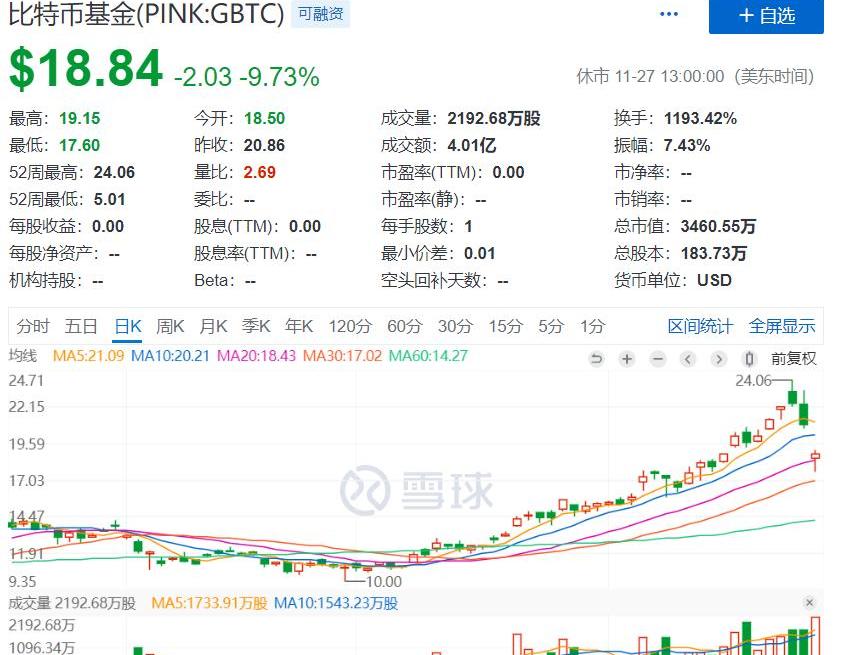Click the chart reset undo icon
This screenshot has height=655, width=848.
pyautogui.click(x=597, y=359)
